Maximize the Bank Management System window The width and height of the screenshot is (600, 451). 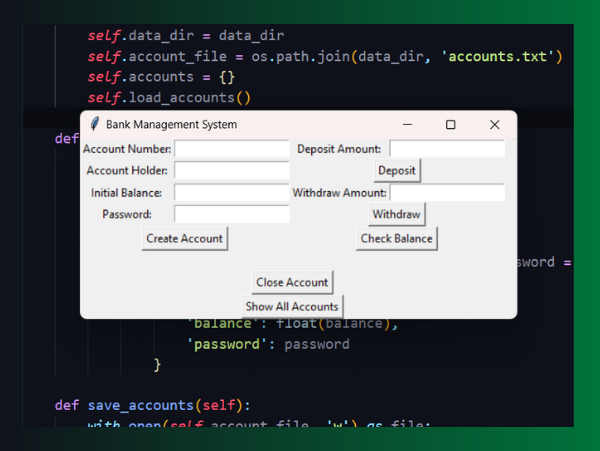[450, 125]
